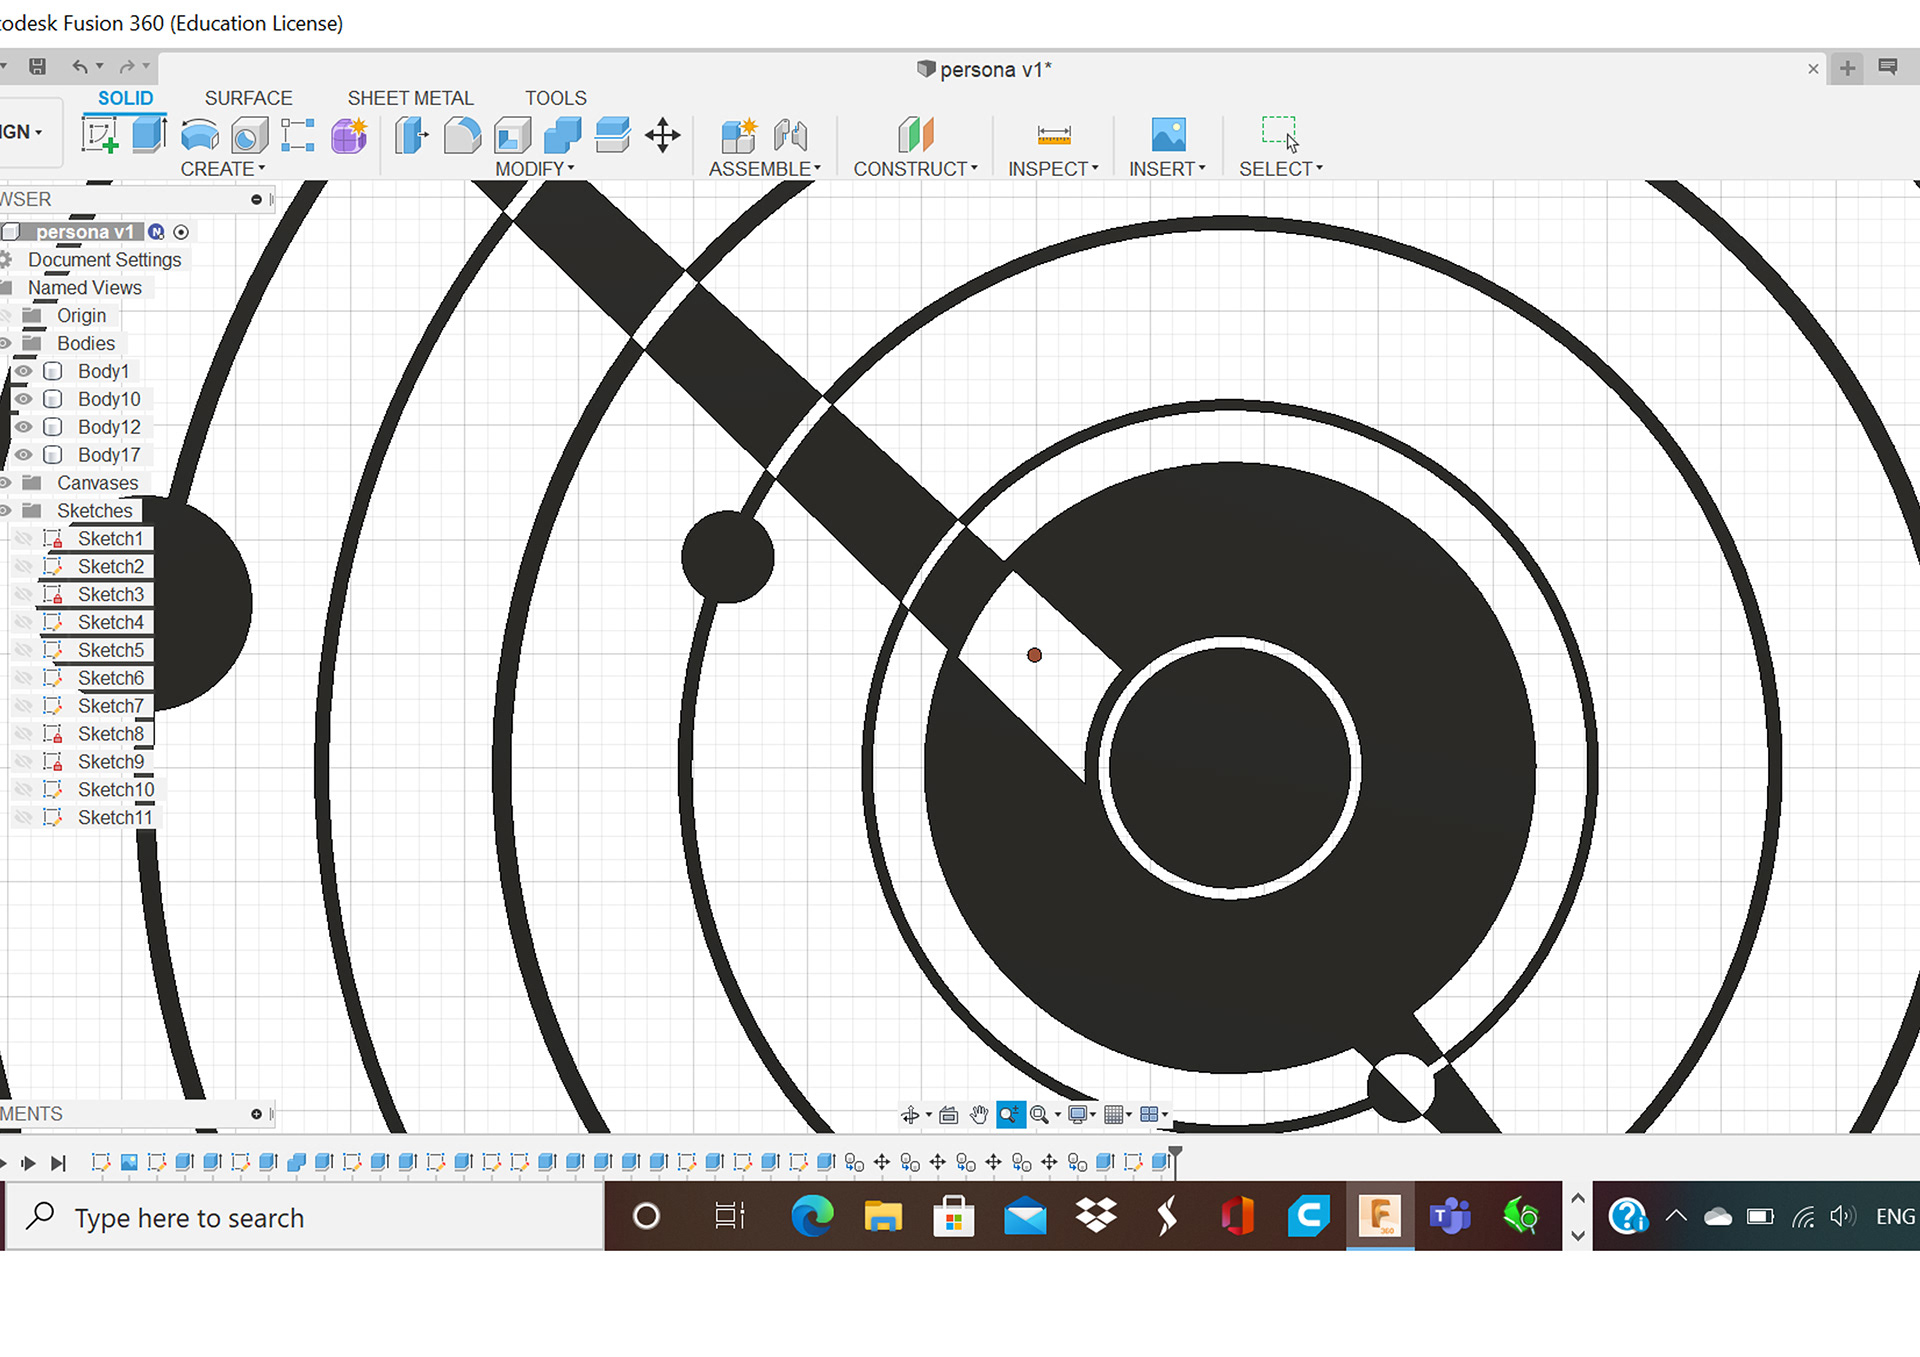This screenshot has height=1357, width=1920.
Task: Select the Fillet tool
Action: 462,135
